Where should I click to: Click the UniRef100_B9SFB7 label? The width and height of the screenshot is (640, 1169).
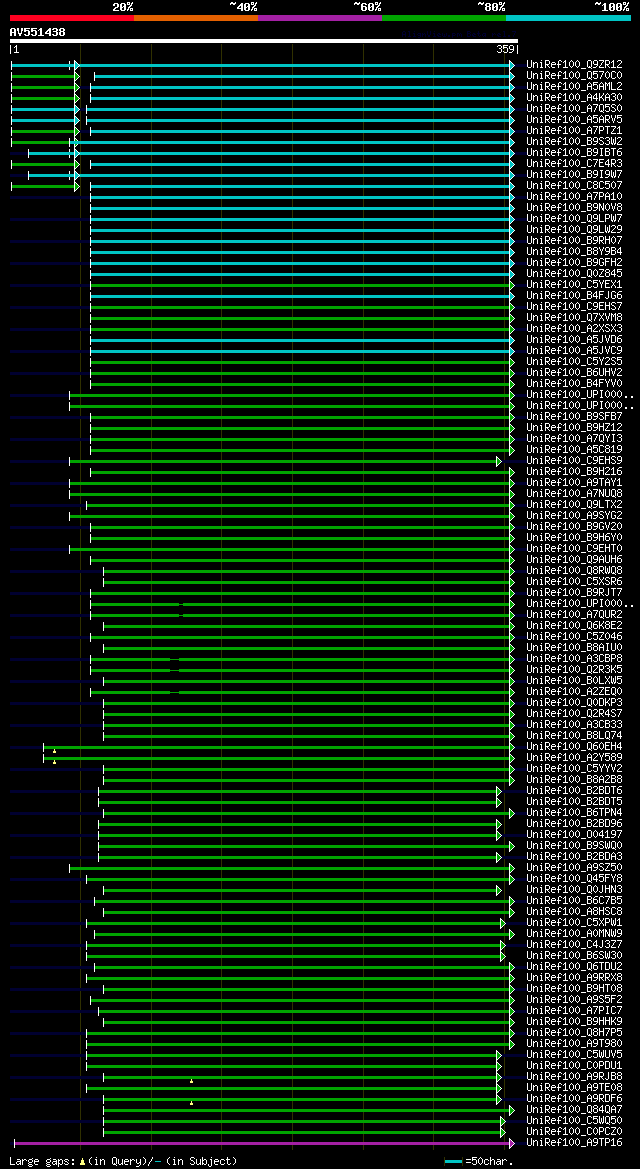pos(574,416)
